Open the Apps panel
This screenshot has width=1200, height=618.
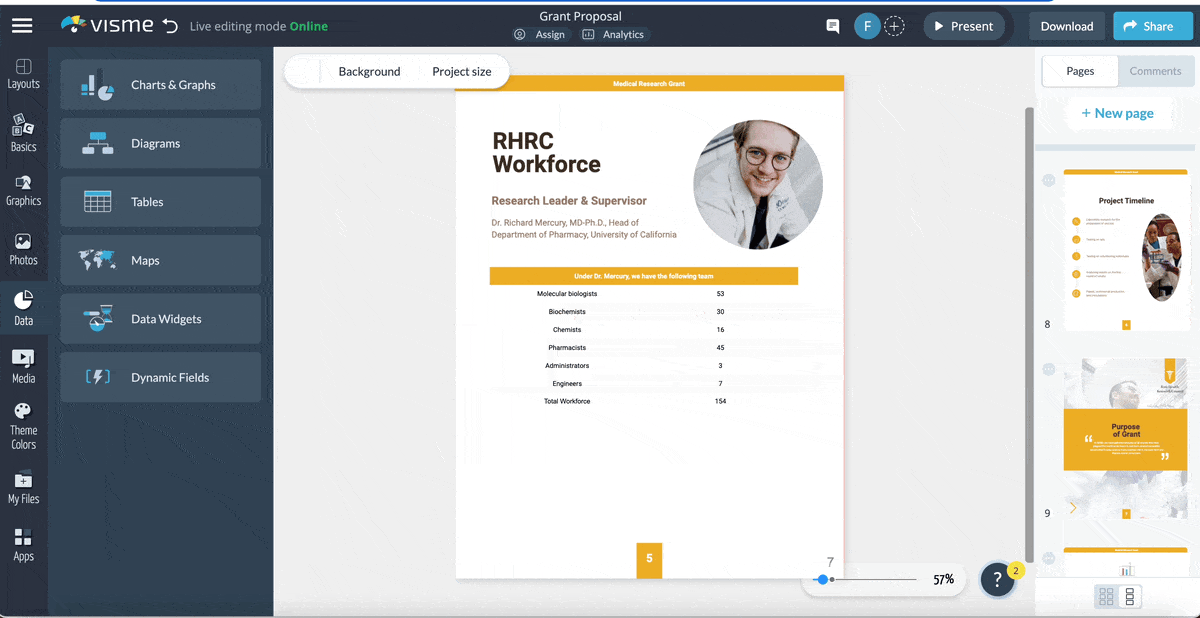point(22,545)
